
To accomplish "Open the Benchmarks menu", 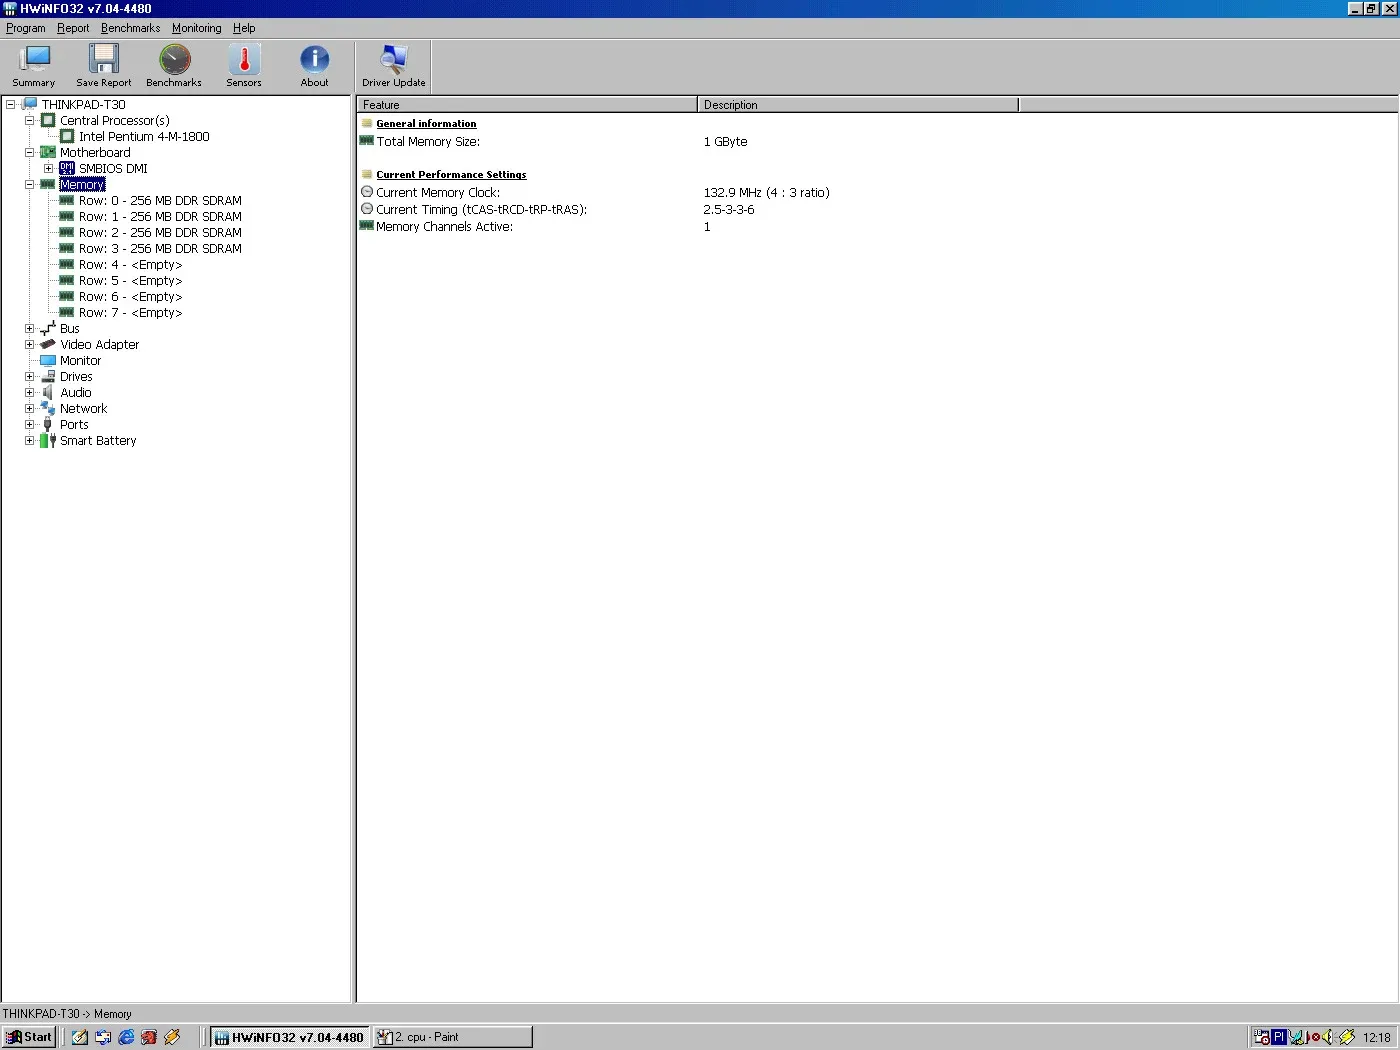I will pos(130,28).
